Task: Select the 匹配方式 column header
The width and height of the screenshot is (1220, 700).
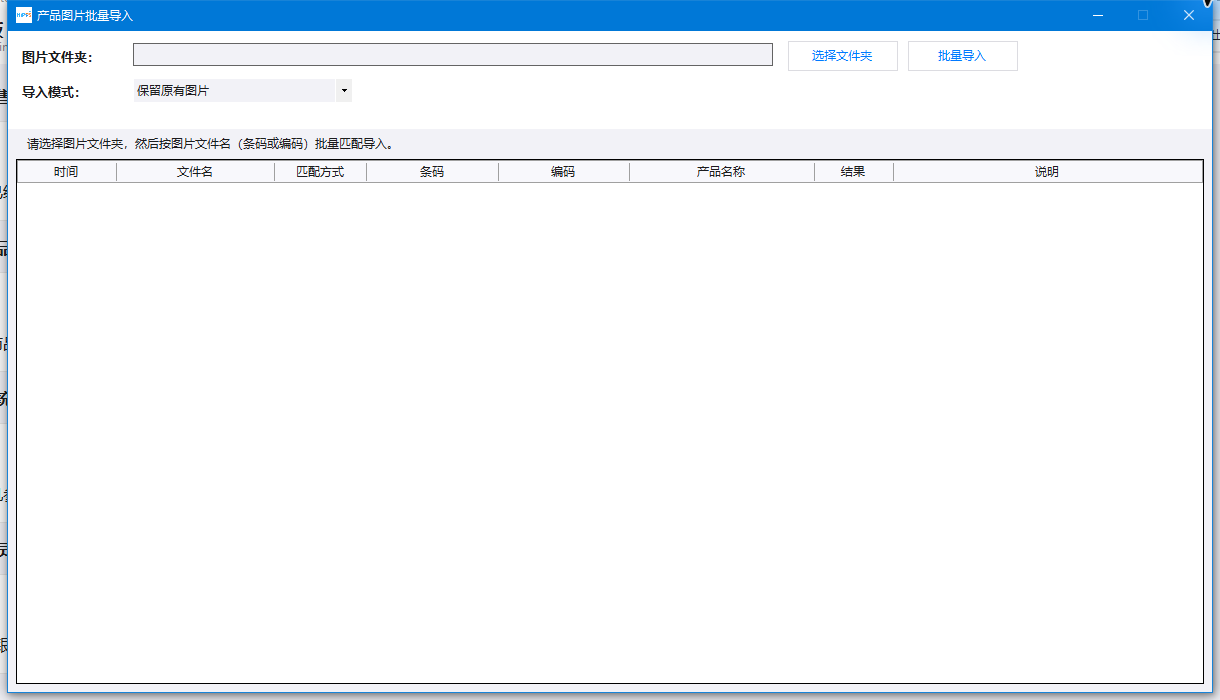Action: (320, 172)
